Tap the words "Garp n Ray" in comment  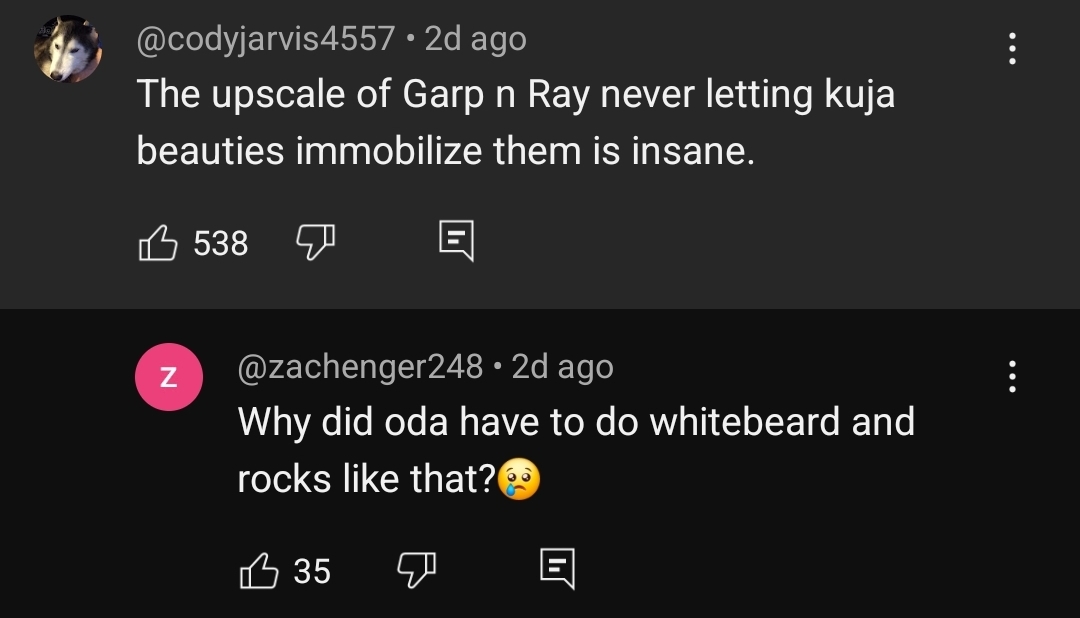click(496, 94)
